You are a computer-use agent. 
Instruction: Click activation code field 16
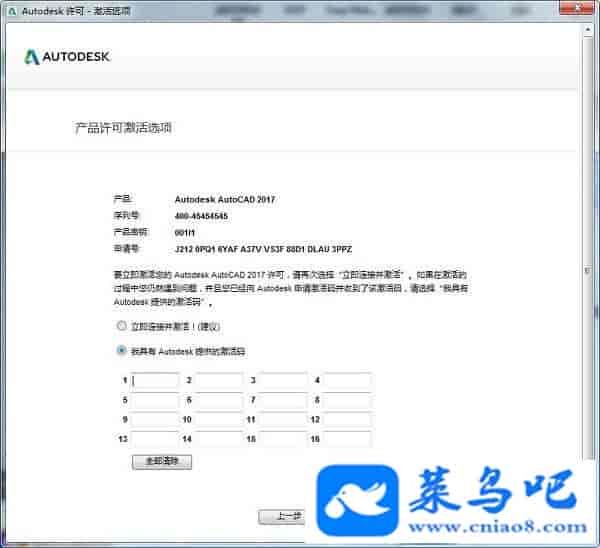347,439
